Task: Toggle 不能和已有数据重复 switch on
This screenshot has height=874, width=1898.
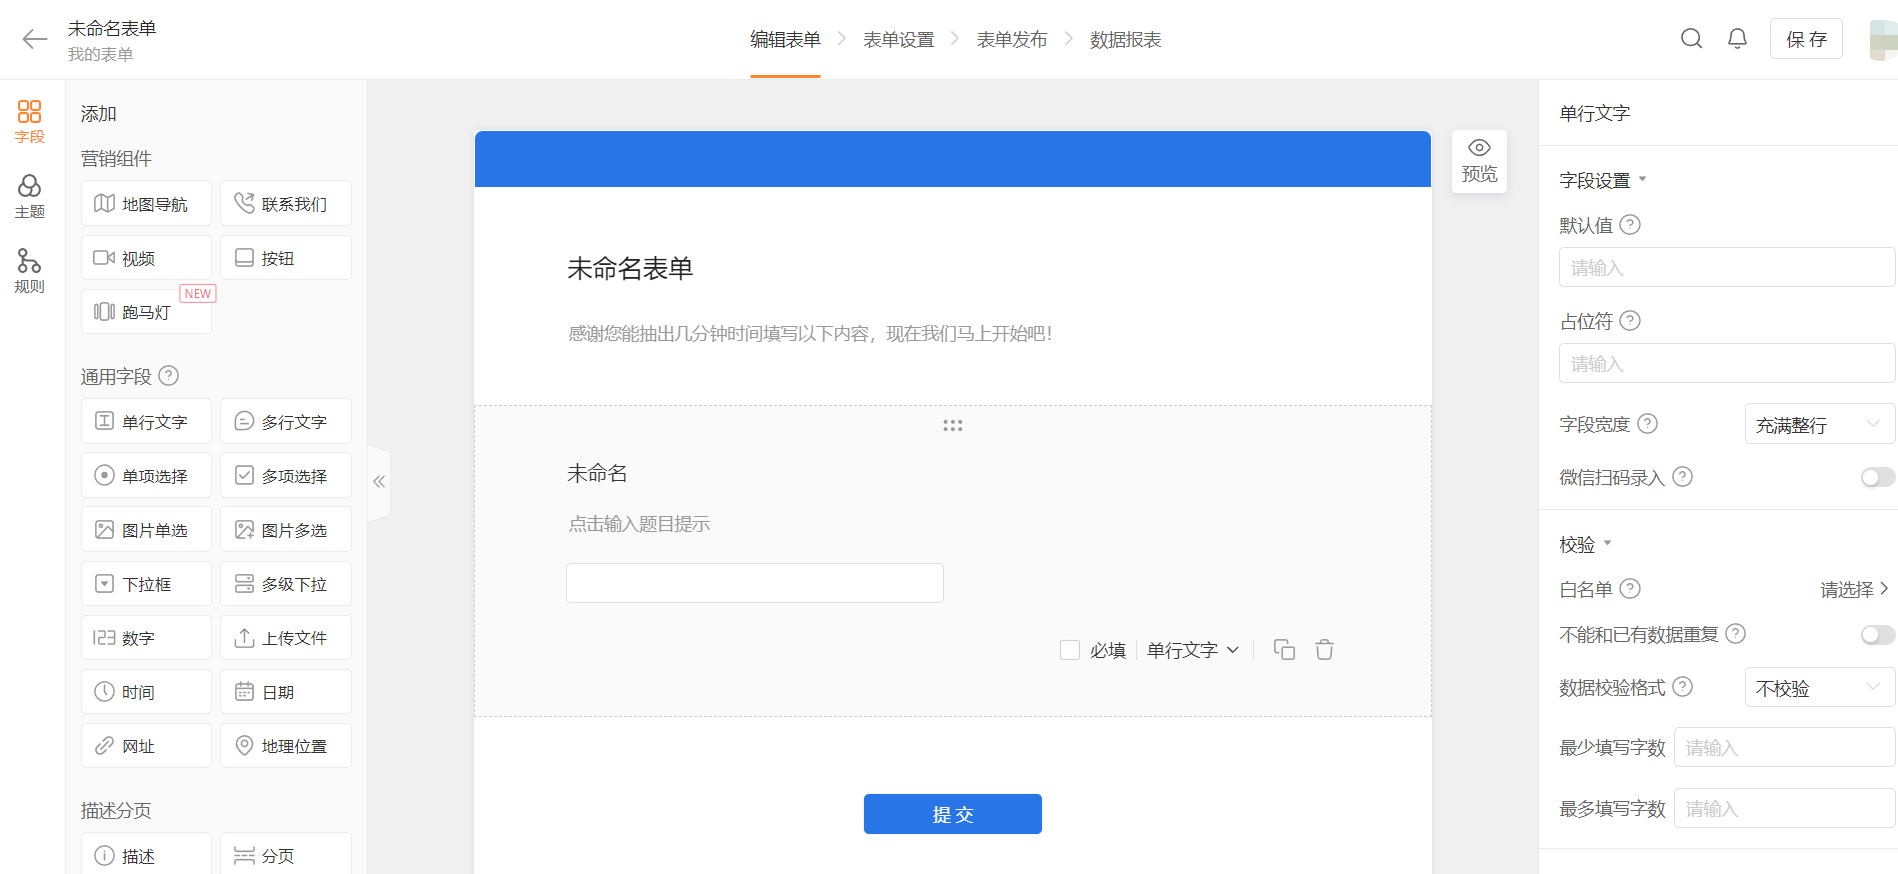Action: coord(1876,635)
